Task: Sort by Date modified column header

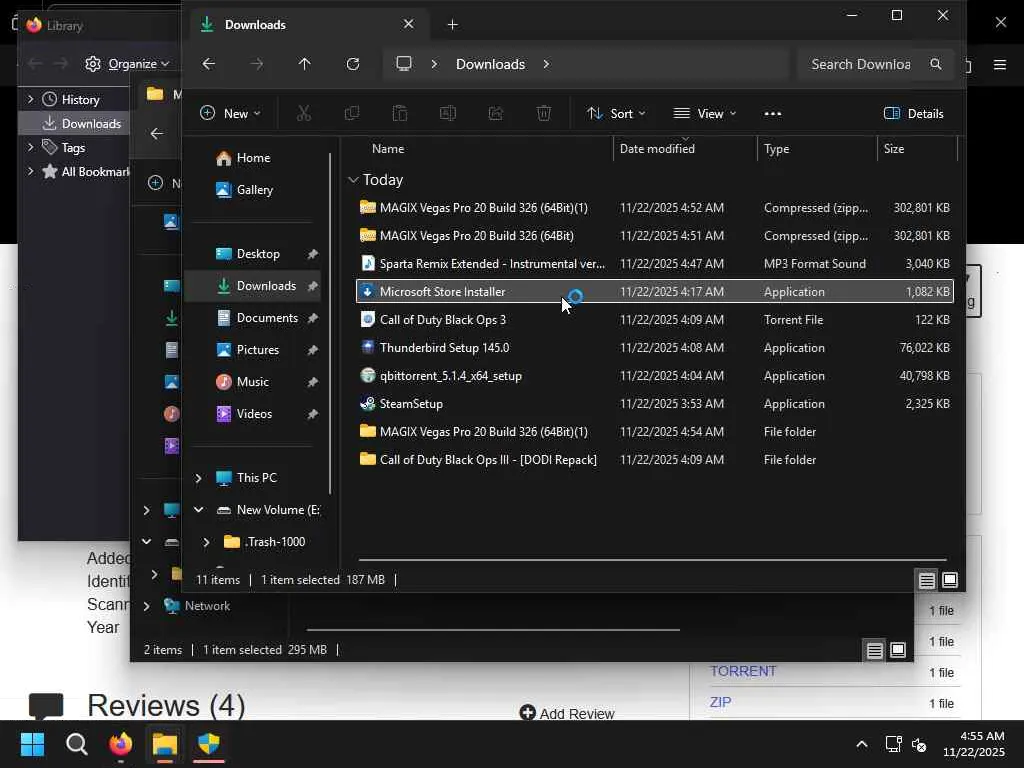Action: point(657,149)
